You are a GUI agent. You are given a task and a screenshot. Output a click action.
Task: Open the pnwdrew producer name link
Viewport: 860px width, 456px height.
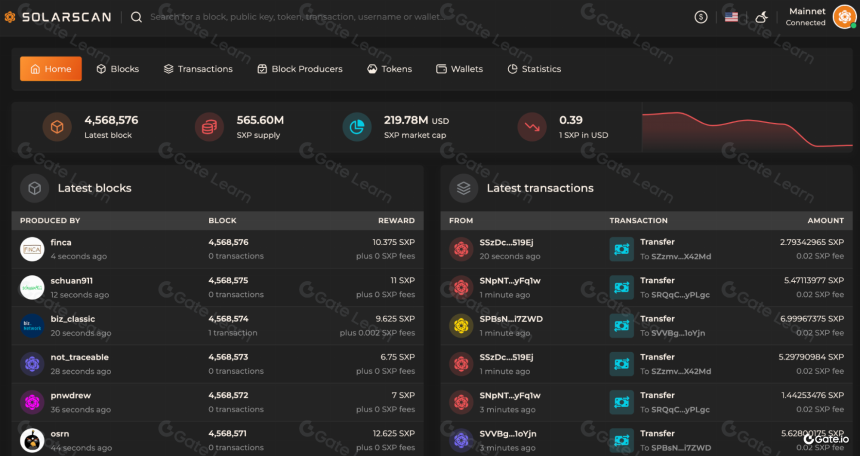click(71, 396)
